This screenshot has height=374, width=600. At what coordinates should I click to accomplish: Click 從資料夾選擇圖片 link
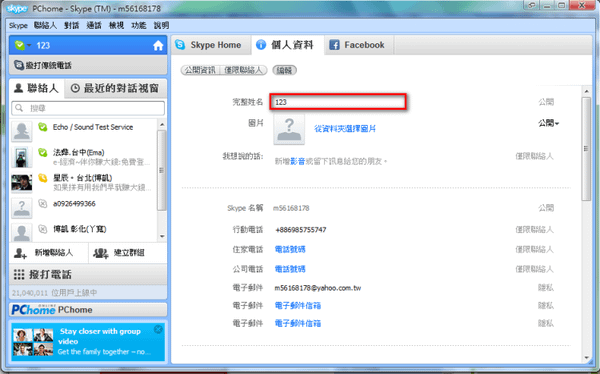tap(345, 129)
